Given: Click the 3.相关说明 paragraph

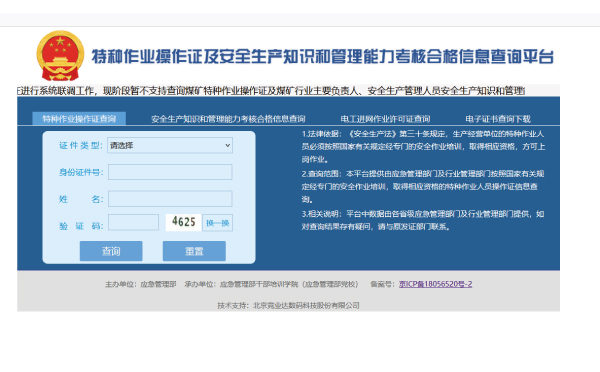Looking at the screenshot, I should click(422, 220).
